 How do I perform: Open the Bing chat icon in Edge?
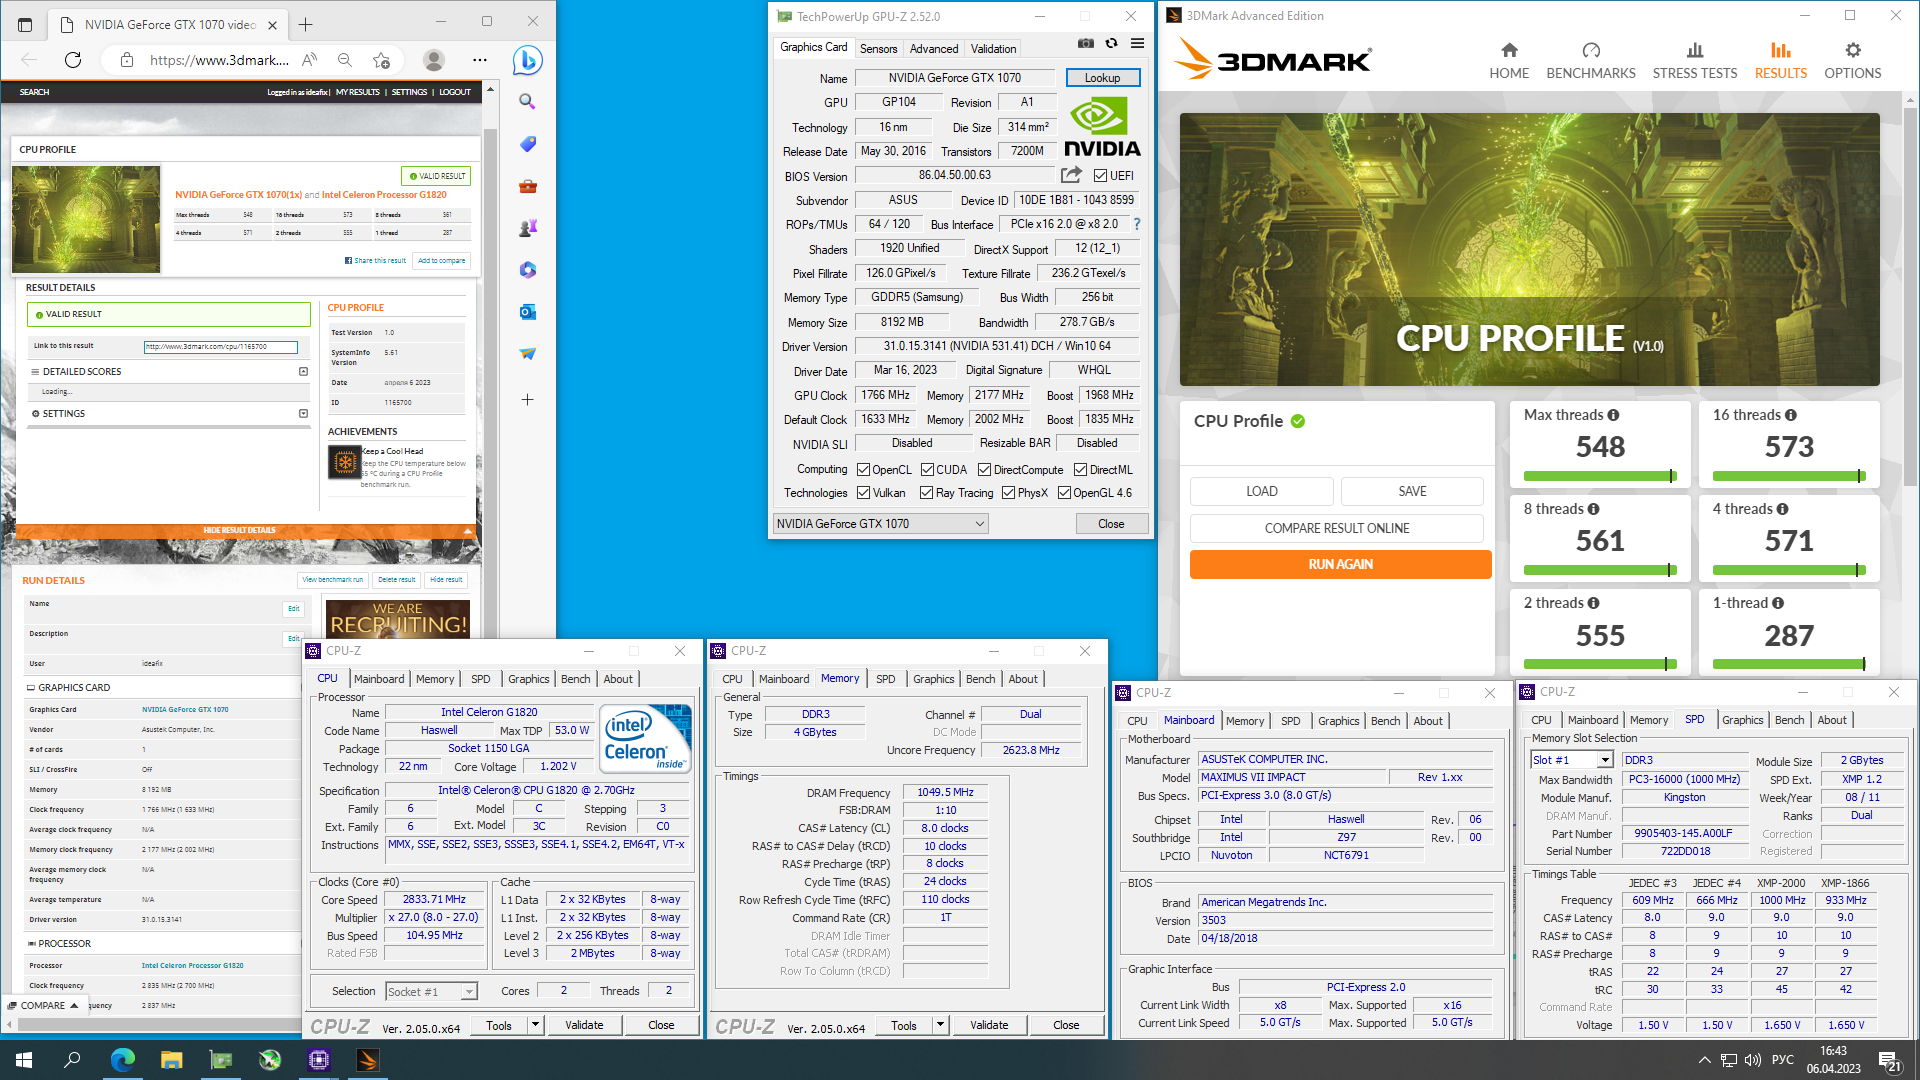528,60
